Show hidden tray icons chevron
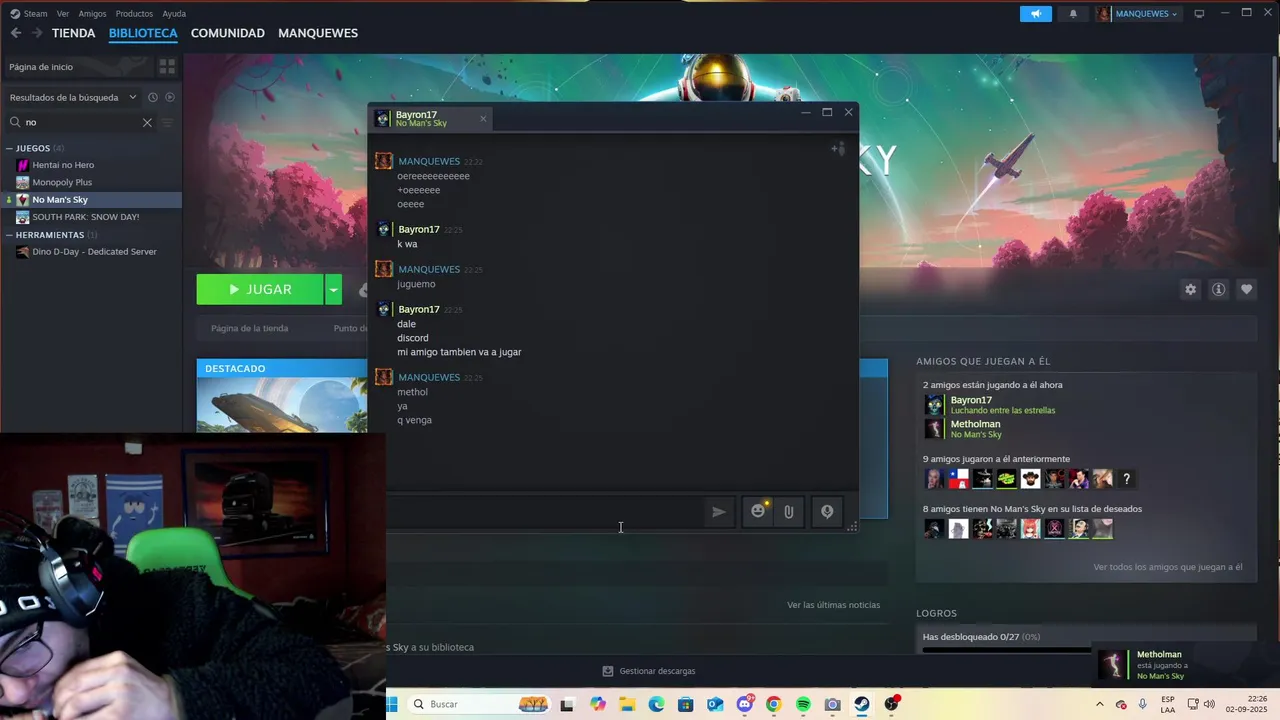This screenshot has width=1280, height=720. click(x=1100, y=705)
